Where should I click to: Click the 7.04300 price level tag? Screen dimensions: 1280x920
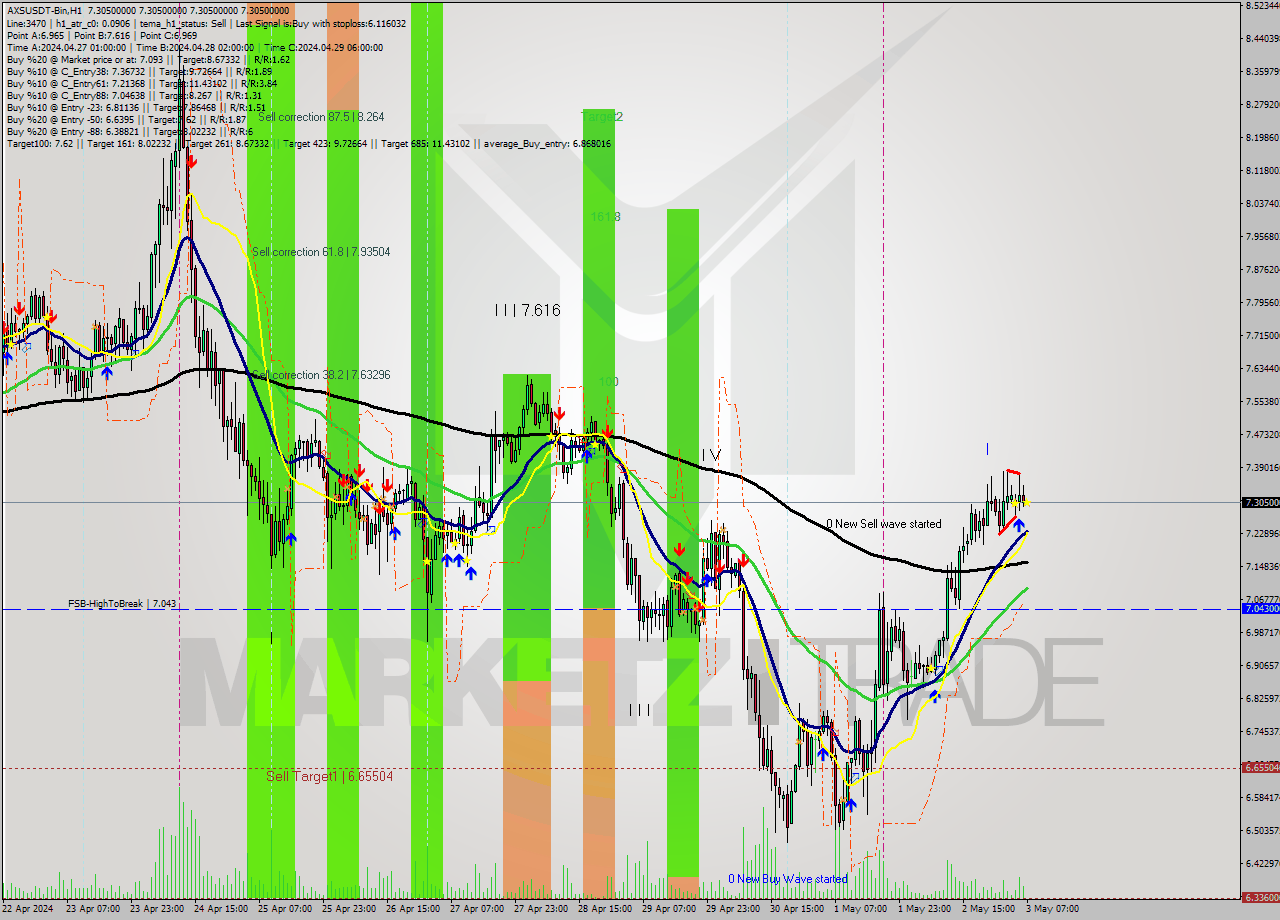1260,609
